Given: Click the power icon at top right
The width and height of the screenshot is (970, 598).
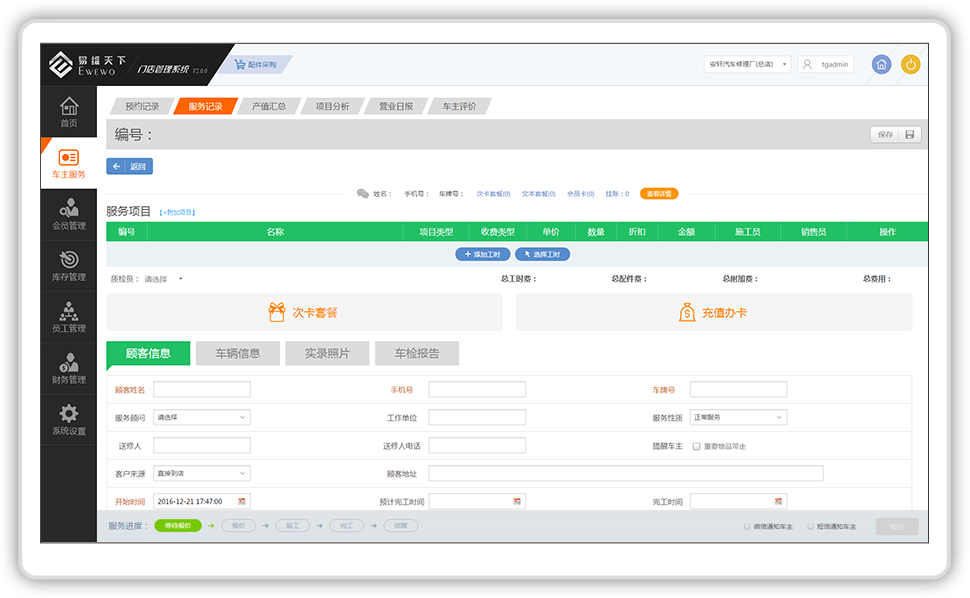Looking at the screenshot, I should (x=911, y=63).
